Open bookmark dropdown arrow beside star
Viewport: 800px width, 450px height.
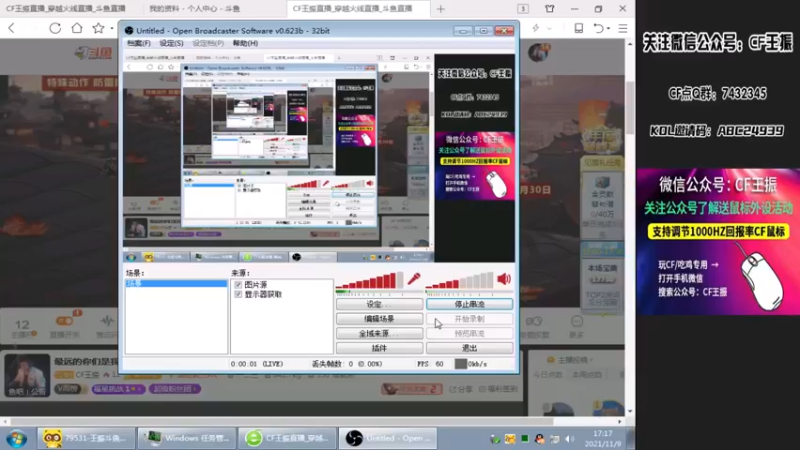(x=111, y=29)
